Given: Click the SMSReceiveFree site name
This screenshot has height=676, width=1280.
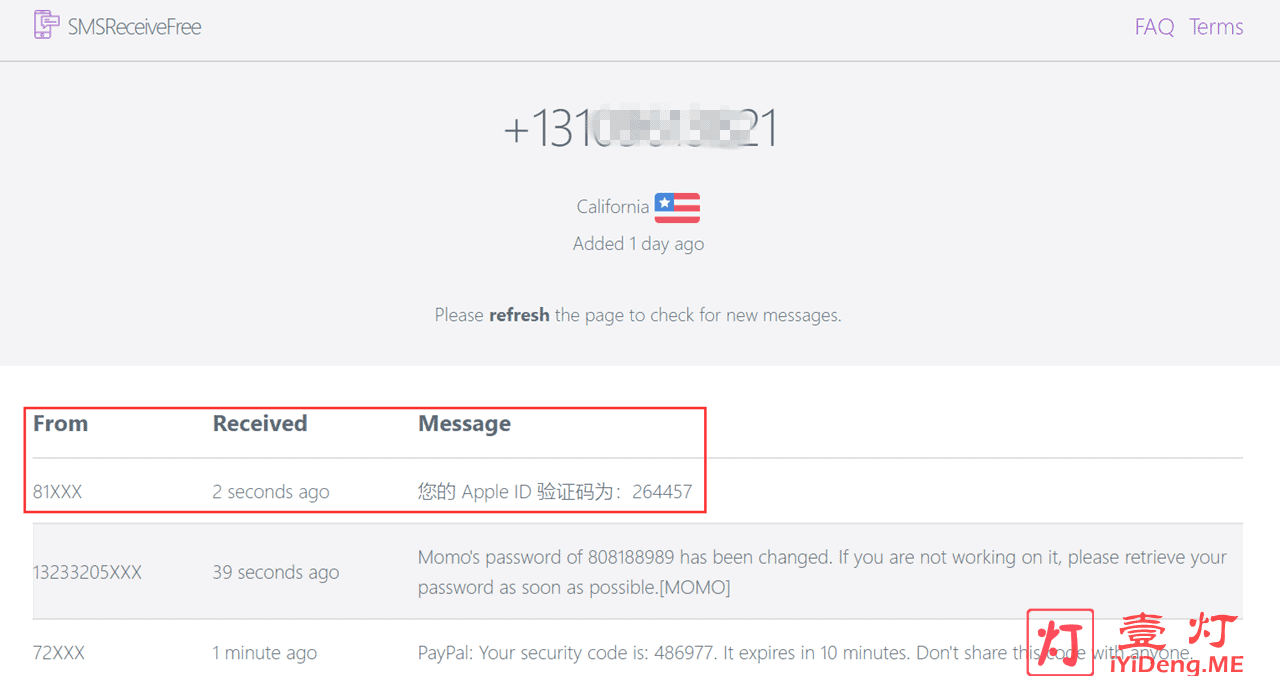Looking at the screenshot, I should [134, 27].
